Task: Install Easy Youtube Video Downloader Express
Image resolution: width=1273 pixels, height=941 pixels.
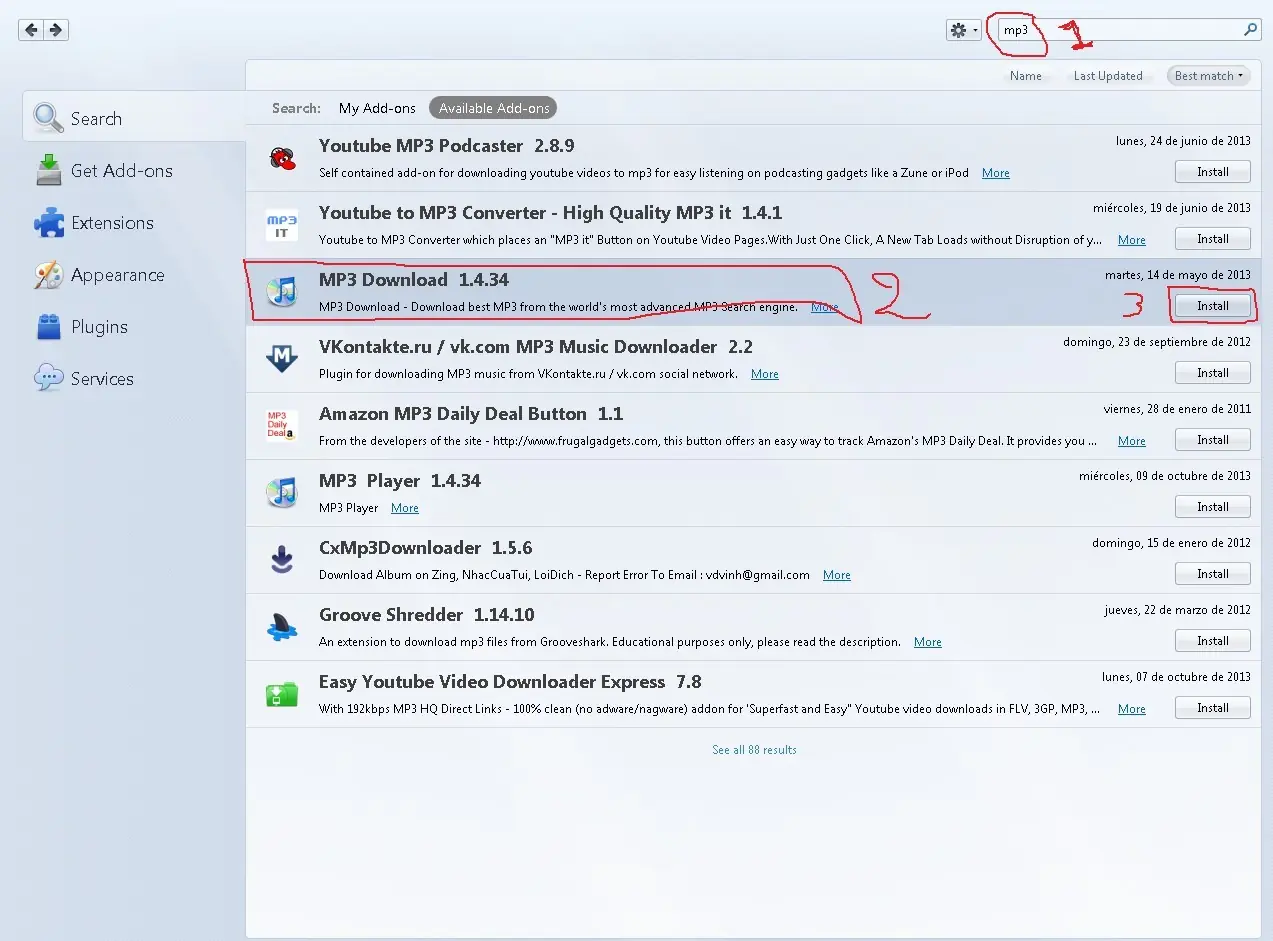Action: [1212, 708]
